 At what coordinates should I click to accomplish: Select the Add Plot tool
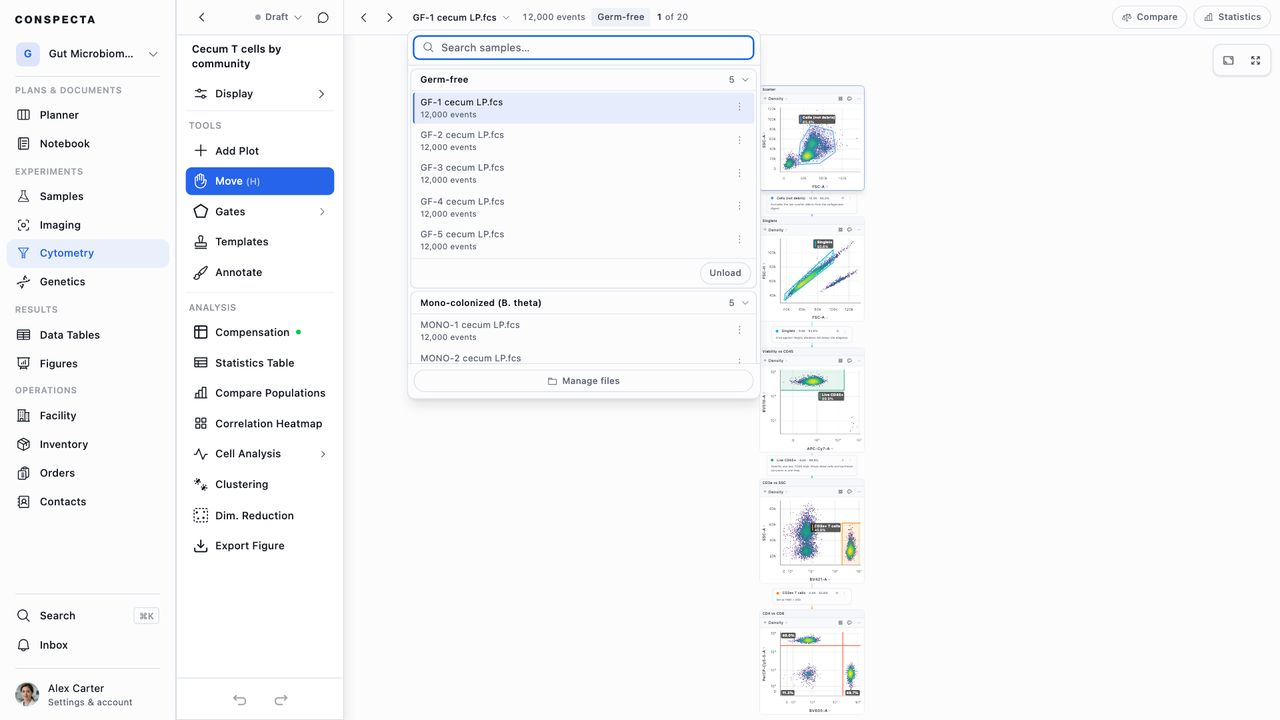point(260,151)
